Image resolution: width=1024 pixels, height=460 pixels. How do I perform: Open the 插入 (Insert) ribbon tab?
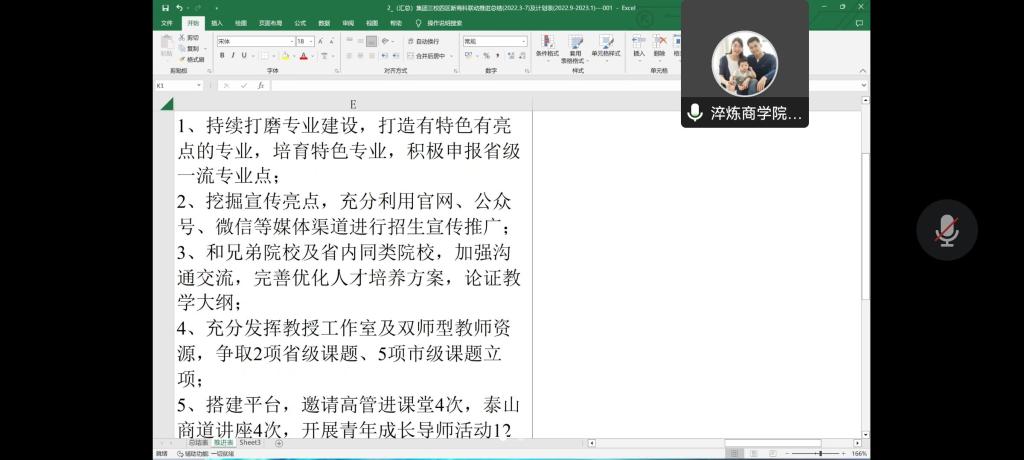[216, 22]
